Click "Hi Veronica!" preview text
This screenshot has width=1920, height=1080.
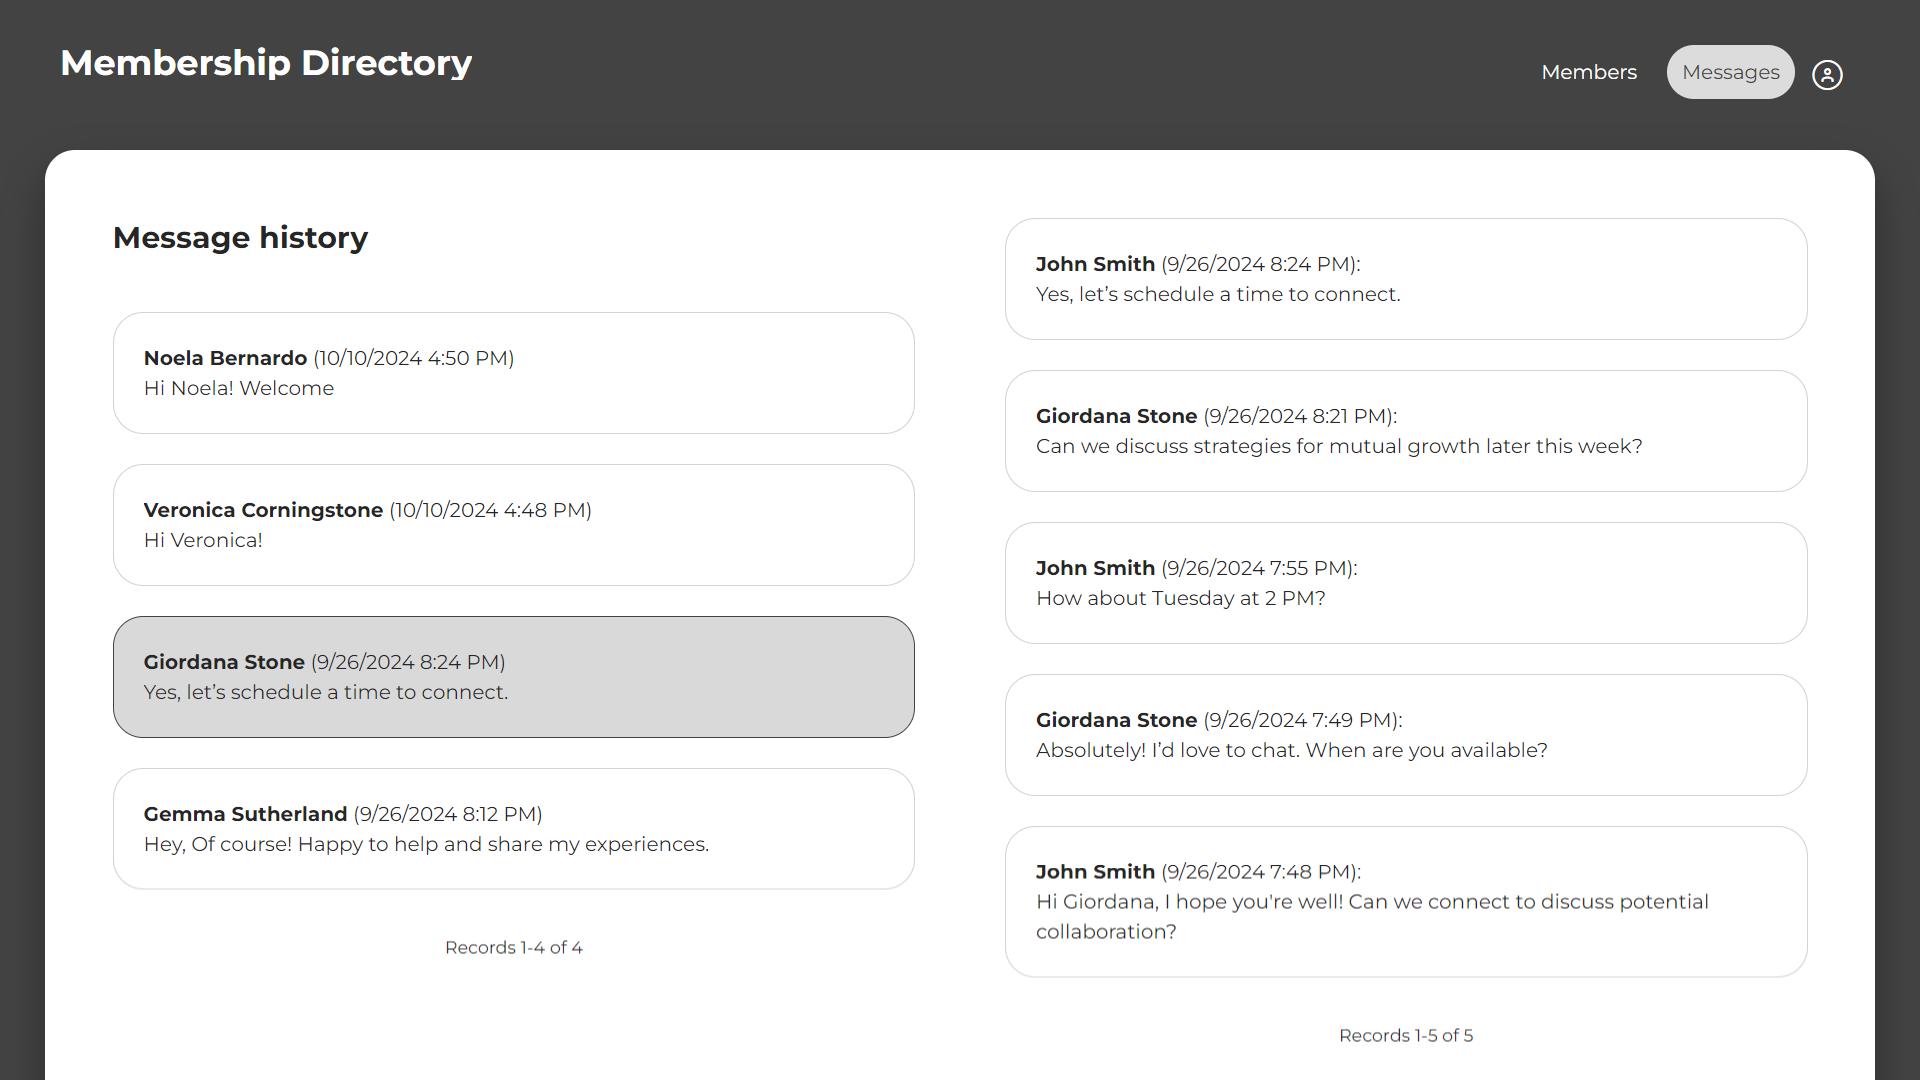click(x=203, y=540)
